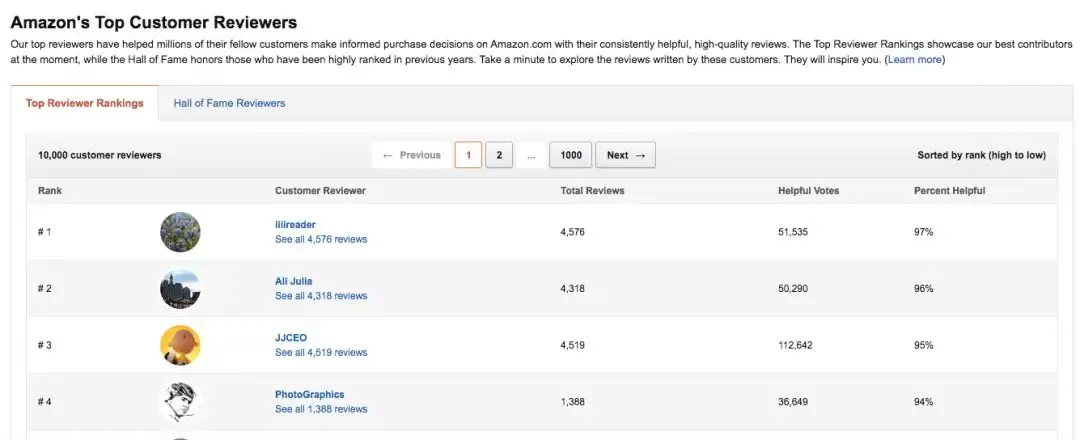Open JJCEO's avatar image
This screenshot has width=1080, height=440.
coord(180,345)
